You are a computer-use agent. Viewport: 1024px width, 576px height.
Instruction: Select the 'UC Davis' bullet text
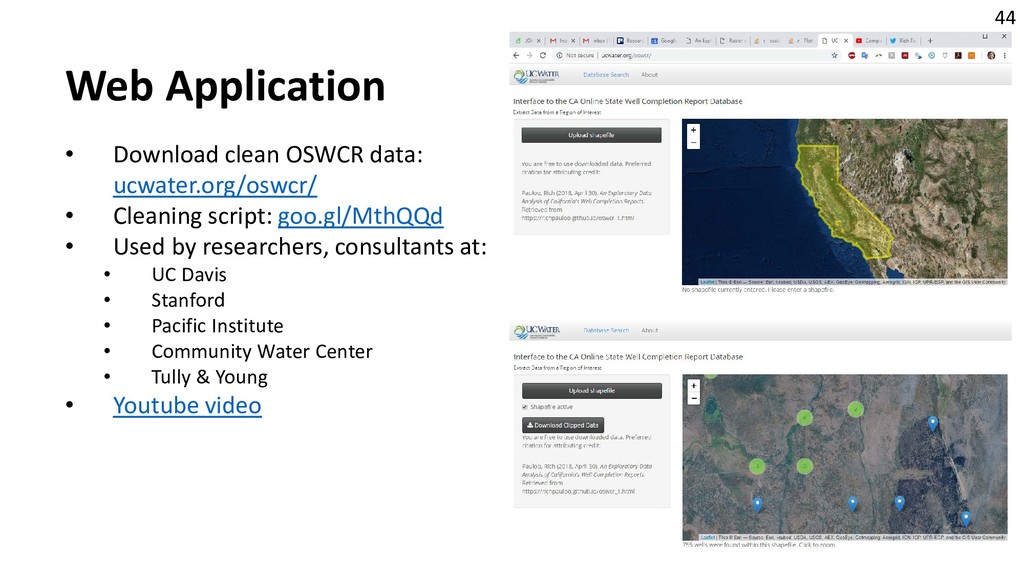point(189,274)
